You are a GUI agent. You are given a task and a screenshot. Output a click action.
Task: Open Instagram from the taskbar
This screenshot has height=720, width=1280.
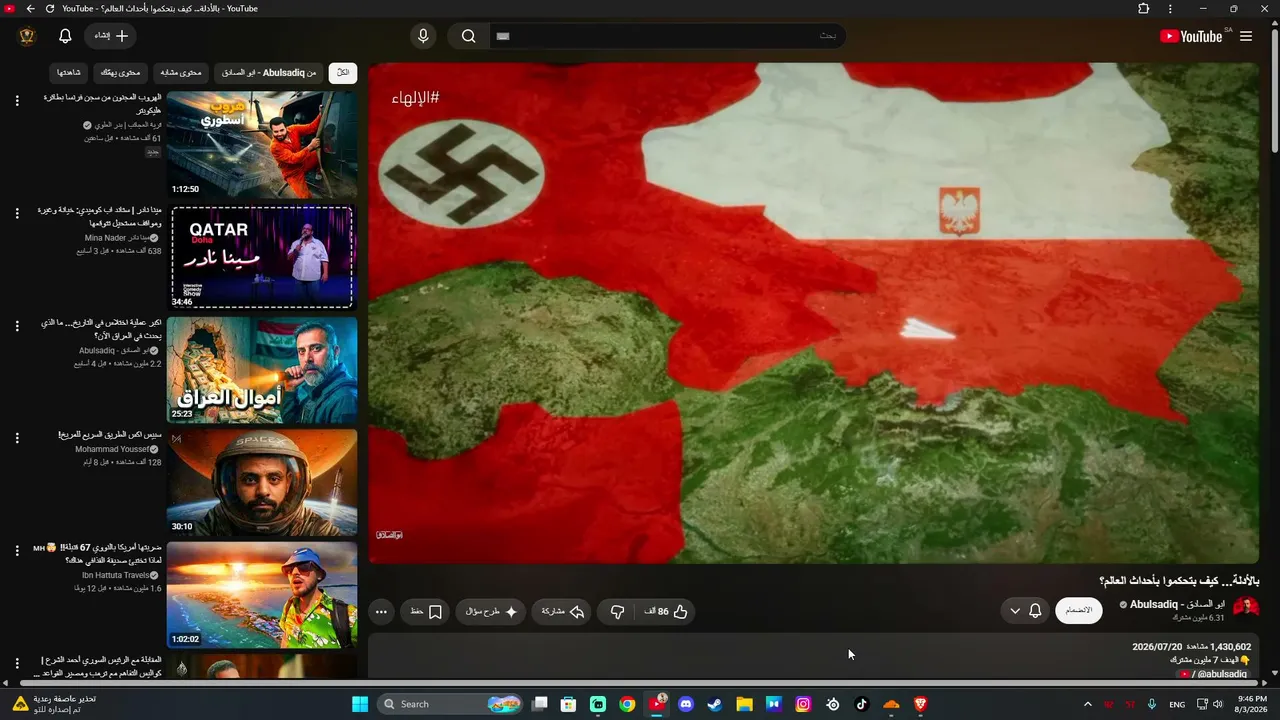tap(803, 704)
